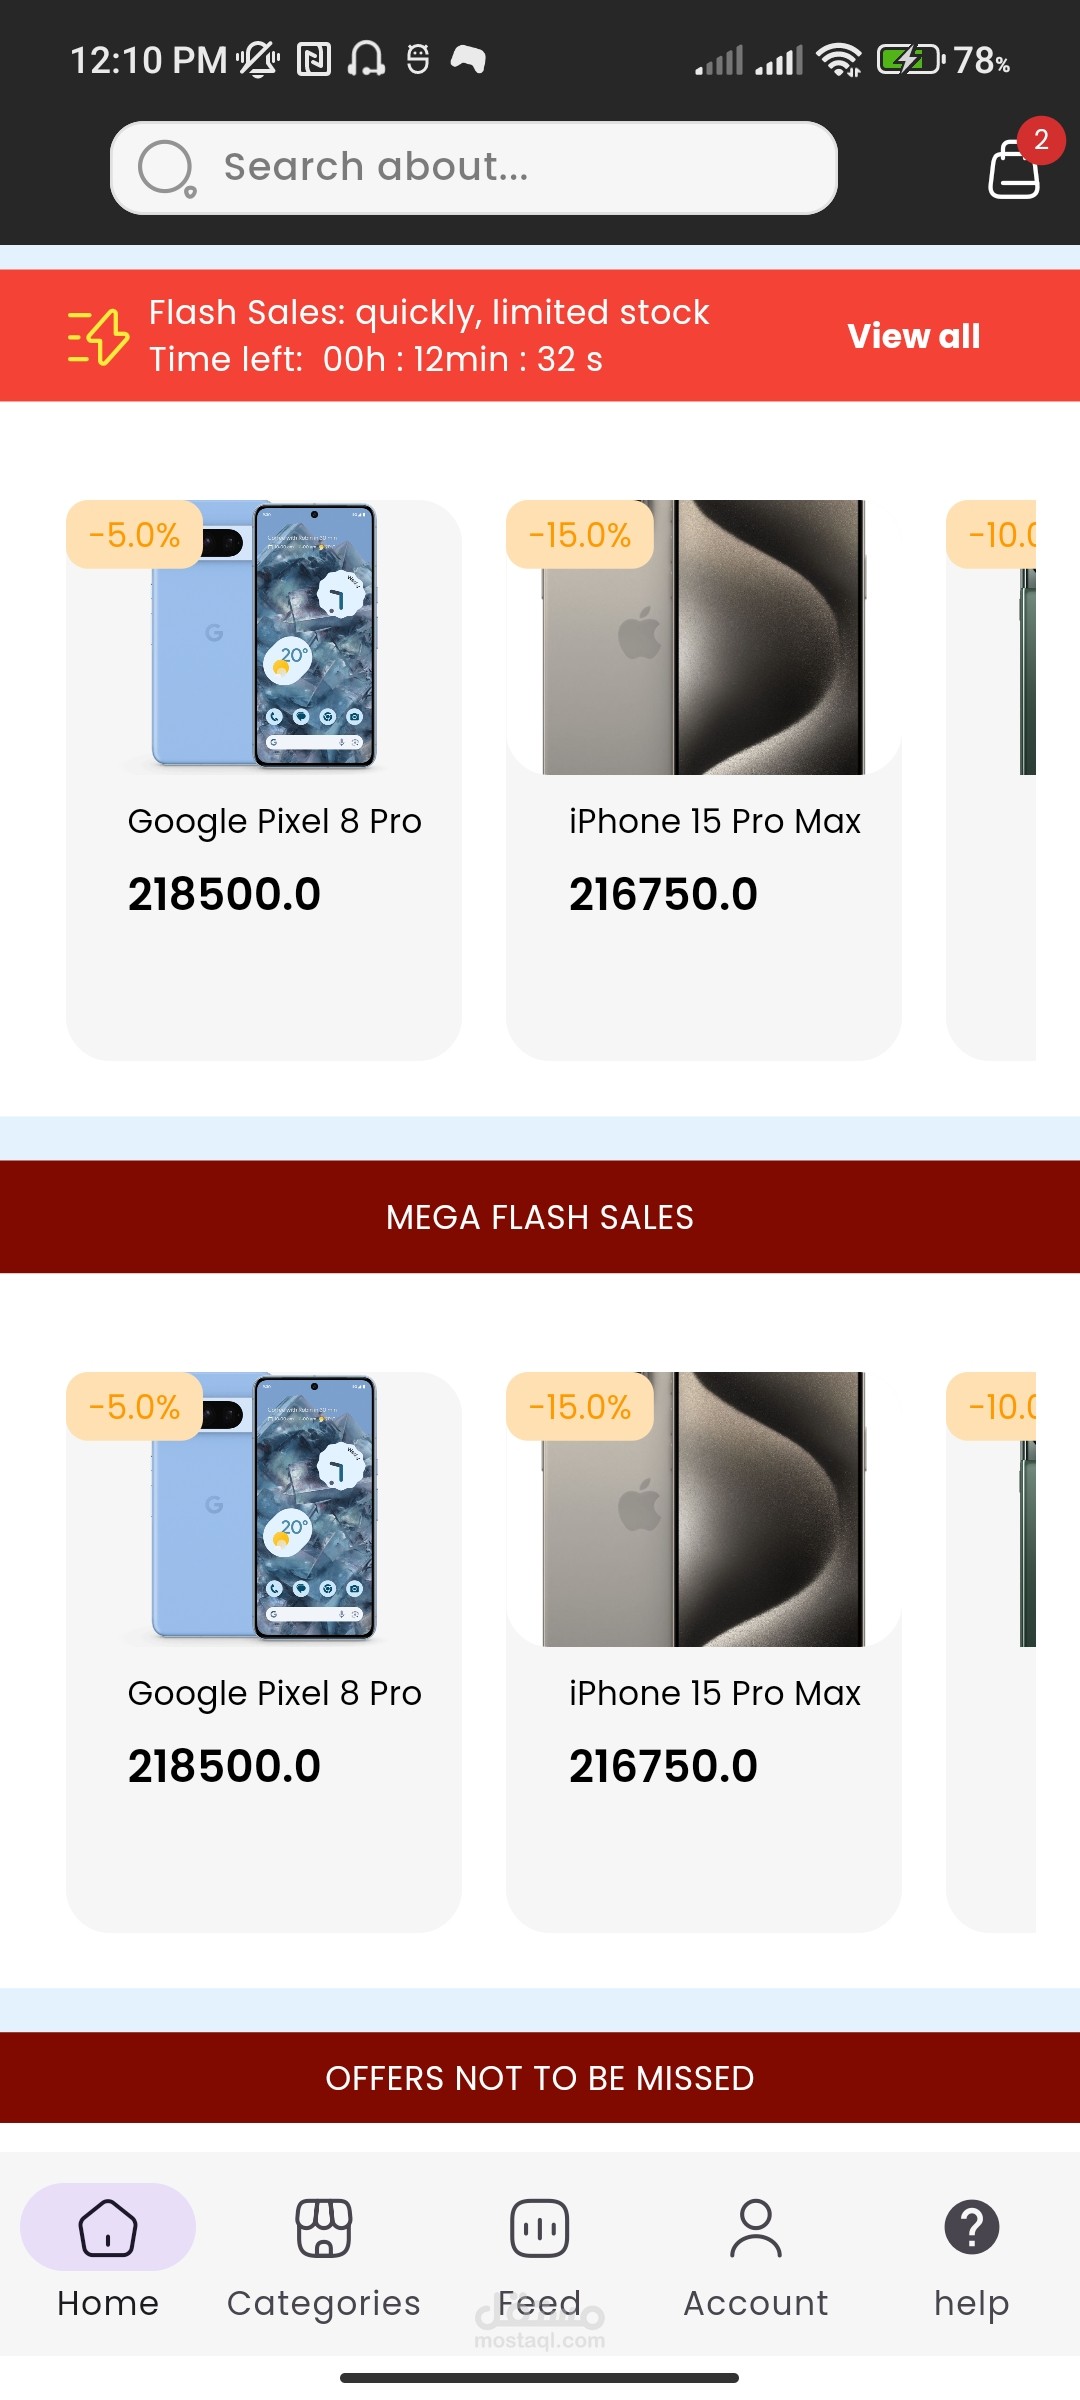
Task: Tap the top -15.0% discount badge
Action: point(580,535)
